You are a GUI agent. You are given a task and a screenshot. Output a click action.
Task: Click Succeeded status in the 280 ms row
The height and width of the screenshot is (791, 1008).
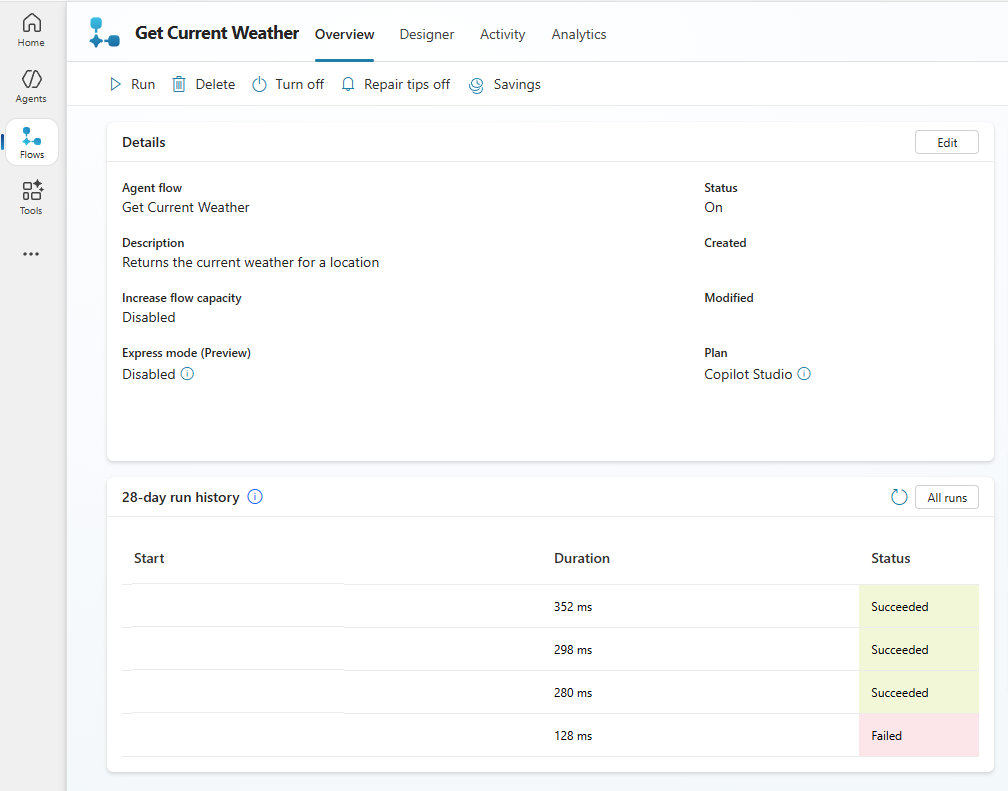(x=919, y=693)
